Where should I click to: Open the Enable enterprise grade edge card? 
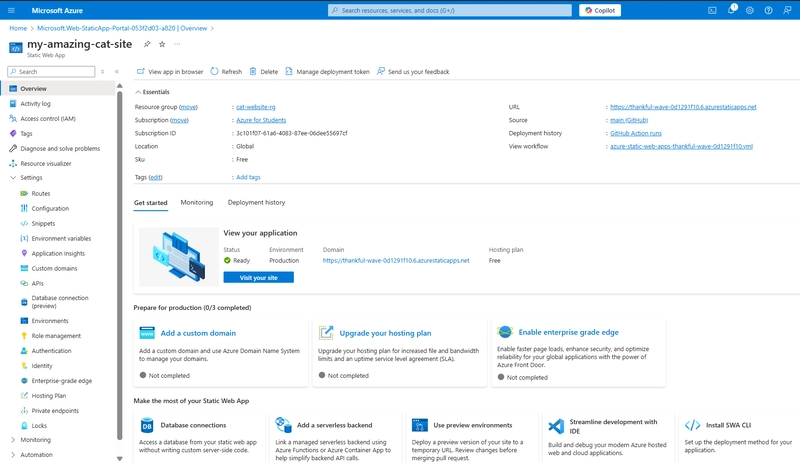tap(579, 353)
